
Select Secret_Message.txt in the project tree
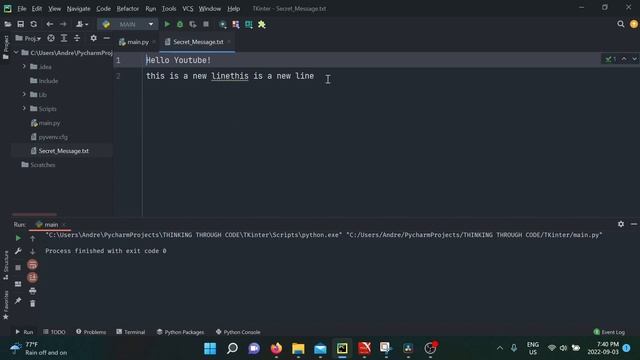(63, 151)
